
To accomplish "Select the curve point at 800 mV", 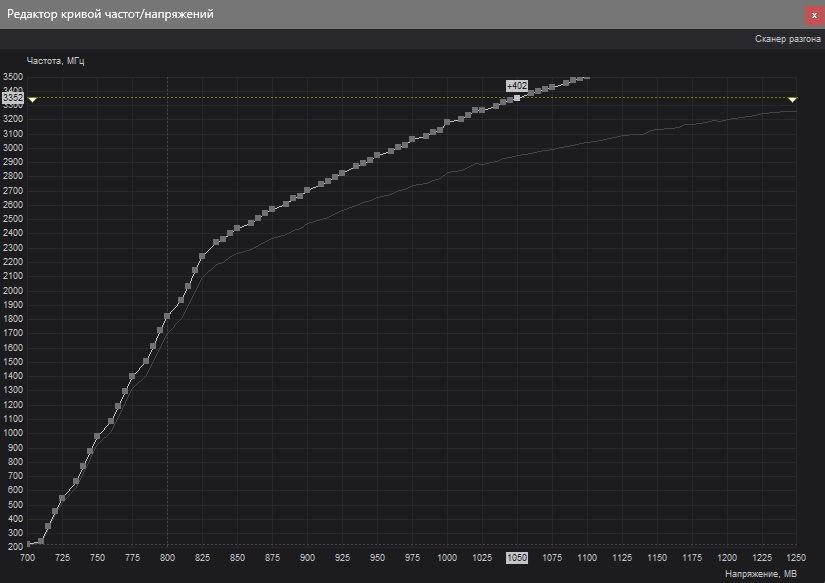I will pos(167,316).
